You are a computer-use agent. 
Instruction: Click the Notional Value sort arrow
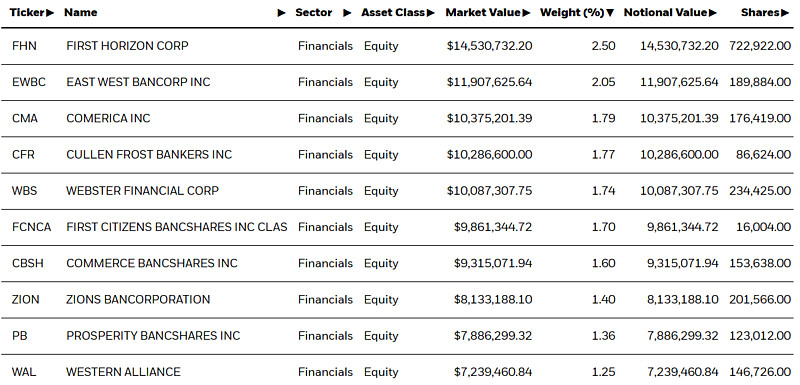pos(712,13)
